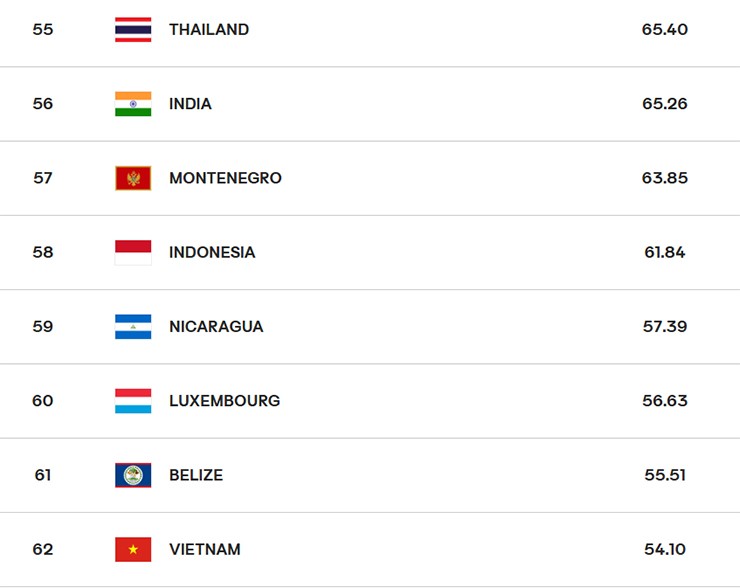
Task: Click the Luxembourg flag icon
Action: tap(133, 401)
